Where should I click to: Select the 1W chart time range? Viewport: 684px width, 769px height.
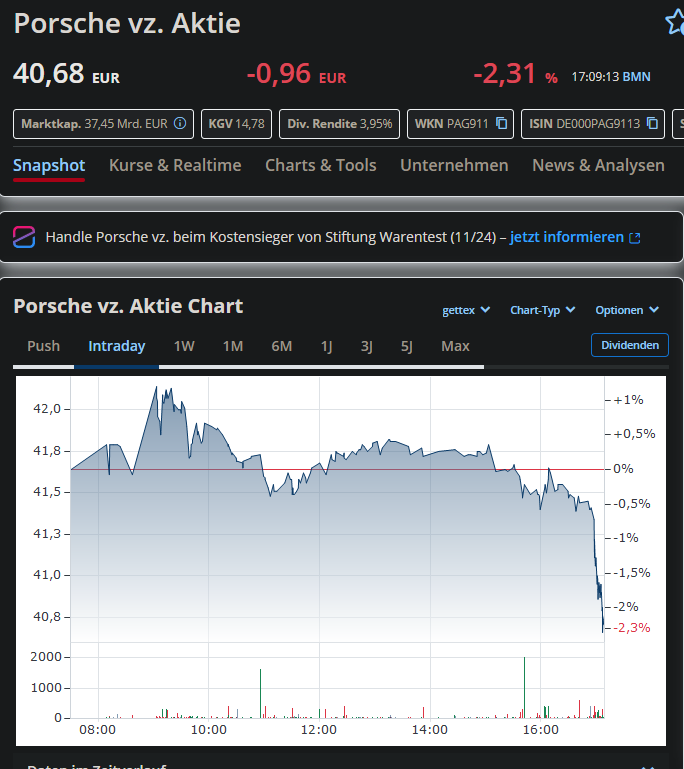click(x=184, y=346)
